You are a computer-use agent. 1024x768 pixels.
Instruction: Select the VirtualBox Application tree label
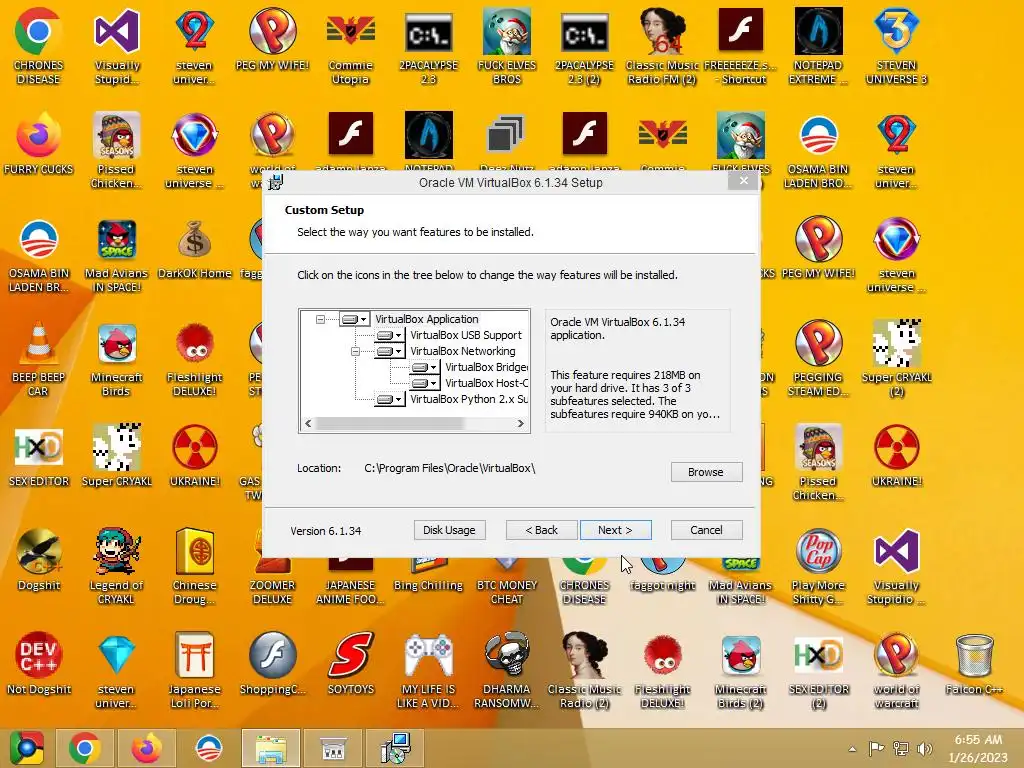pos(426,319)
